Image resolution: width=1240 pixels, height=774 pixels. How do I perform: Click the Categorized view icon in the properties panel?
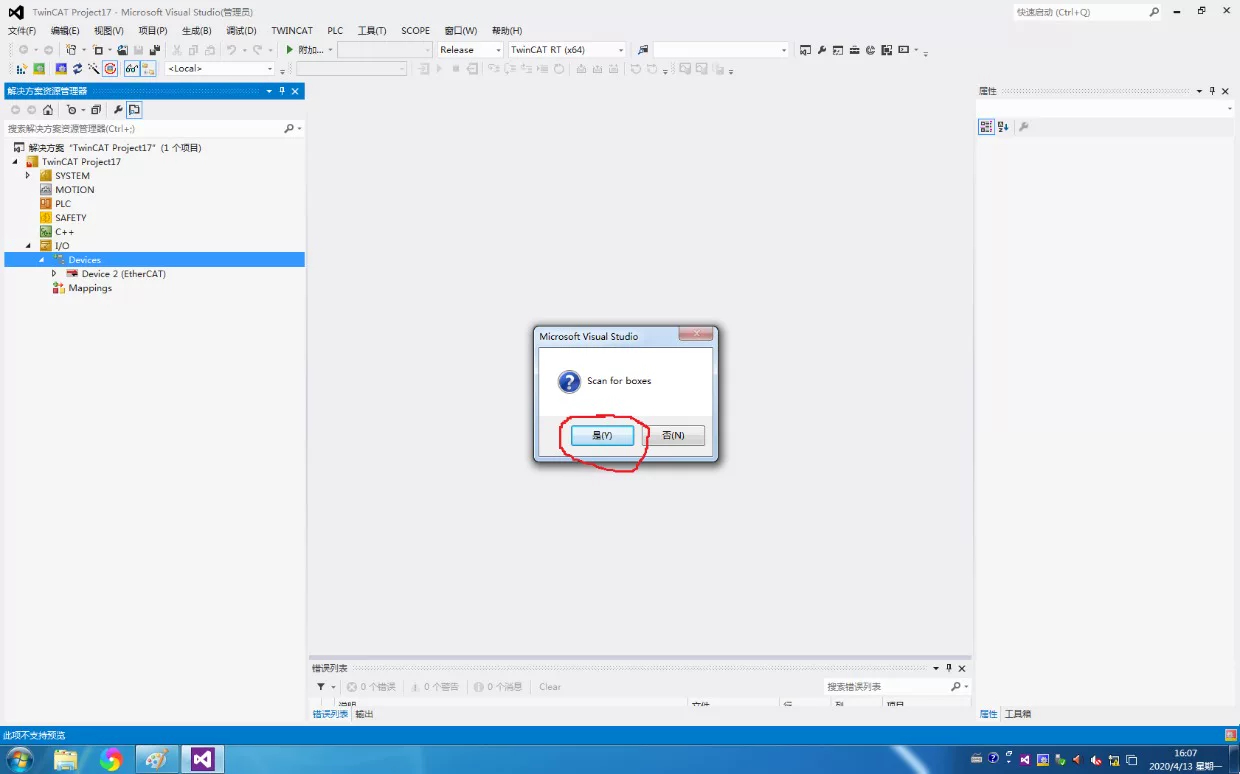click(986, 127)
